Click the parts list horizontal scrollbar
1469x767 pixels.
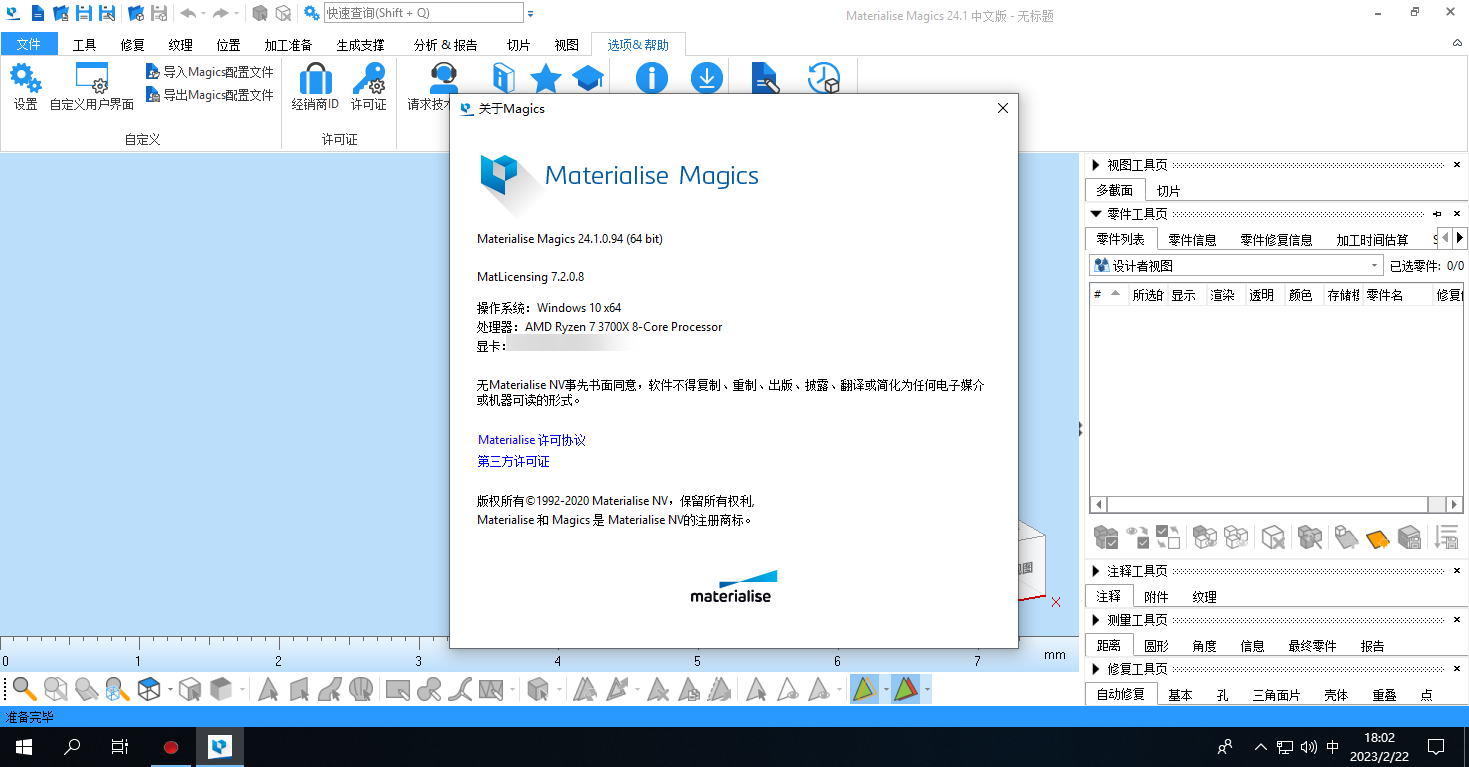click(1276, 505)
